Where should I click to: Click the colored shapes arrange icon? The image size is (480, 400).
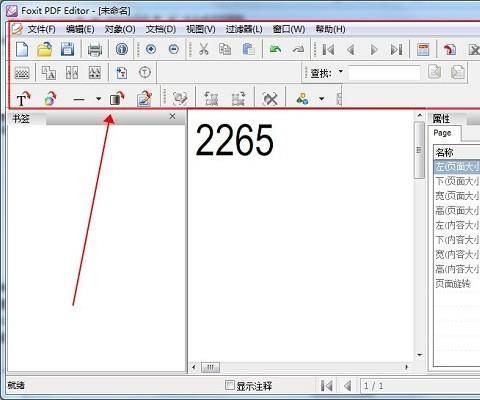(302, 99)
